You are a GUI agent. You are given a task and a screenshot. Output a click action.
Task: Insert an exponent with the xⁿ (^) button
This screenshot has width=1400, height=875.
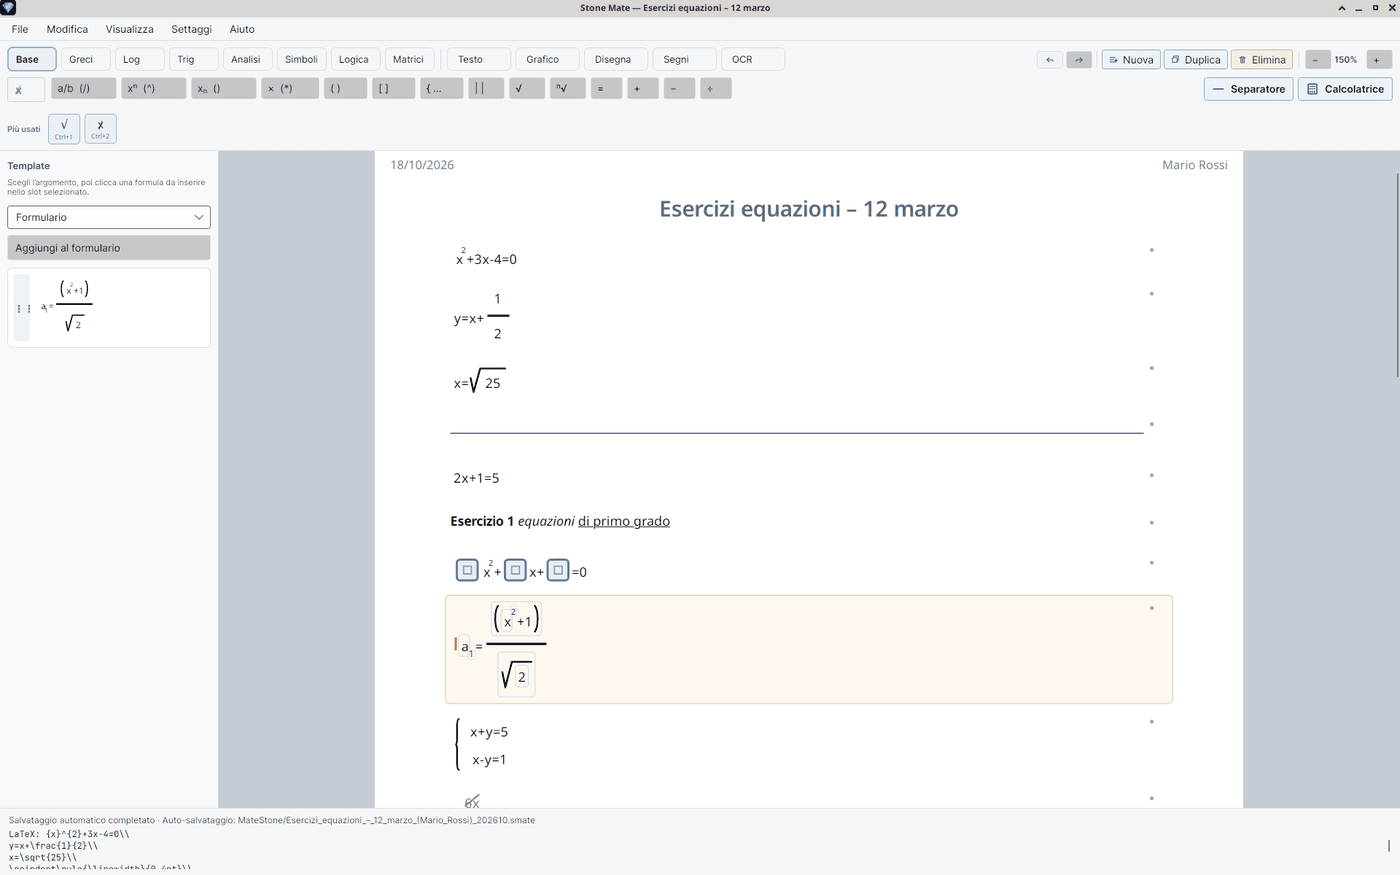pyautogui.click(x=154, y=89)
